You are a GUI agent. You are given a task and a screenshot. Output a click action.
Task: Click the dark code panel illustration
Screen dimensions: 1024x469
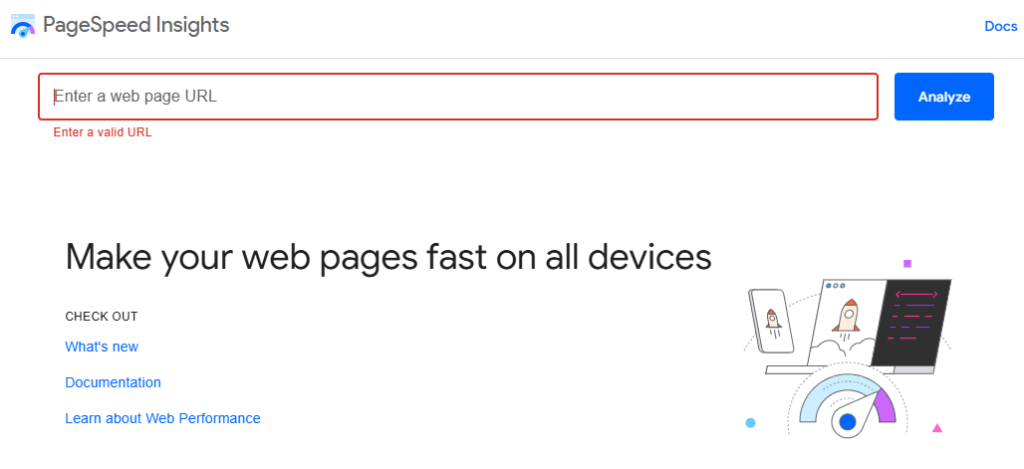(912, 323)
